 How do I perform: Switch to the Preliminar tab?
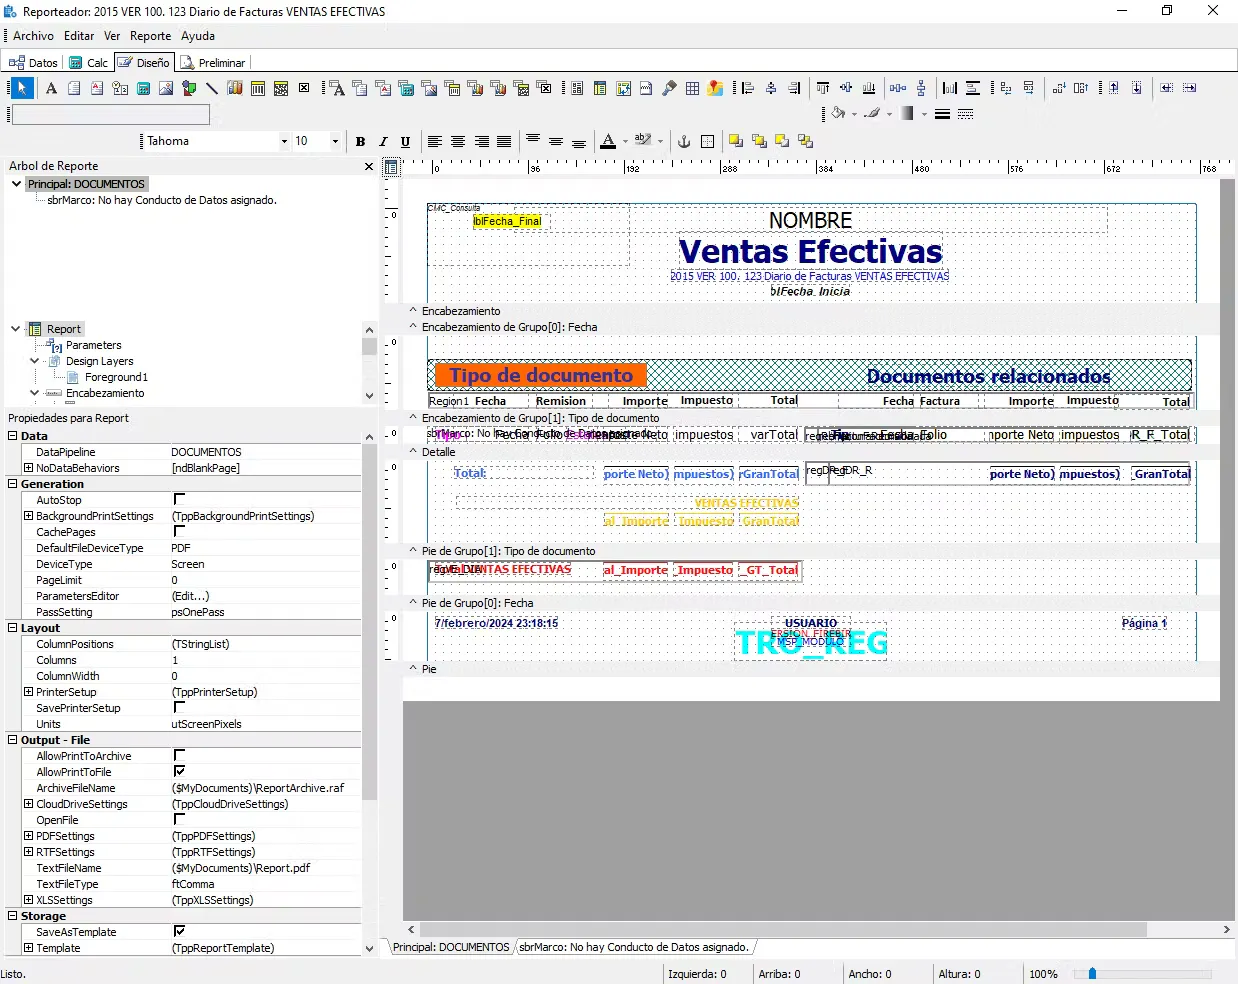click(213, 62)
